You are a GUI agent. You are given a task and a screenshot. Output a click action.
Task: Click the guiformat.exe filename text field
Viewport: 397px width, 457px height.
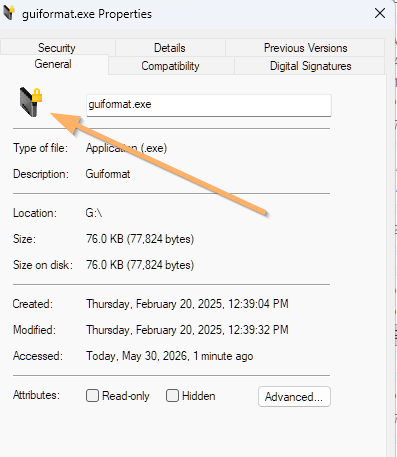[209, 105]
